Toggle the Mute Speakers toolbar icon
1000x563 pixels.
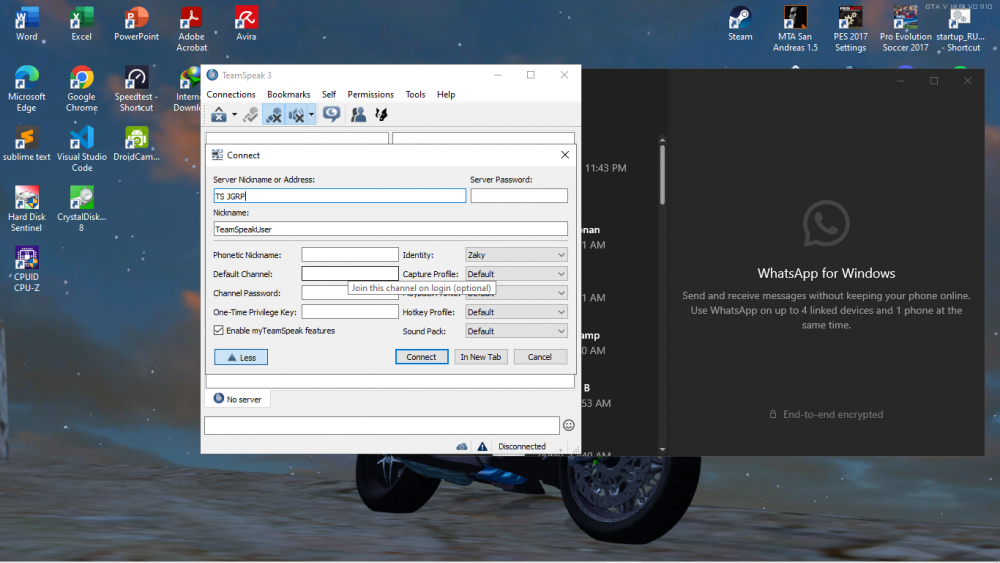(296, 115)
